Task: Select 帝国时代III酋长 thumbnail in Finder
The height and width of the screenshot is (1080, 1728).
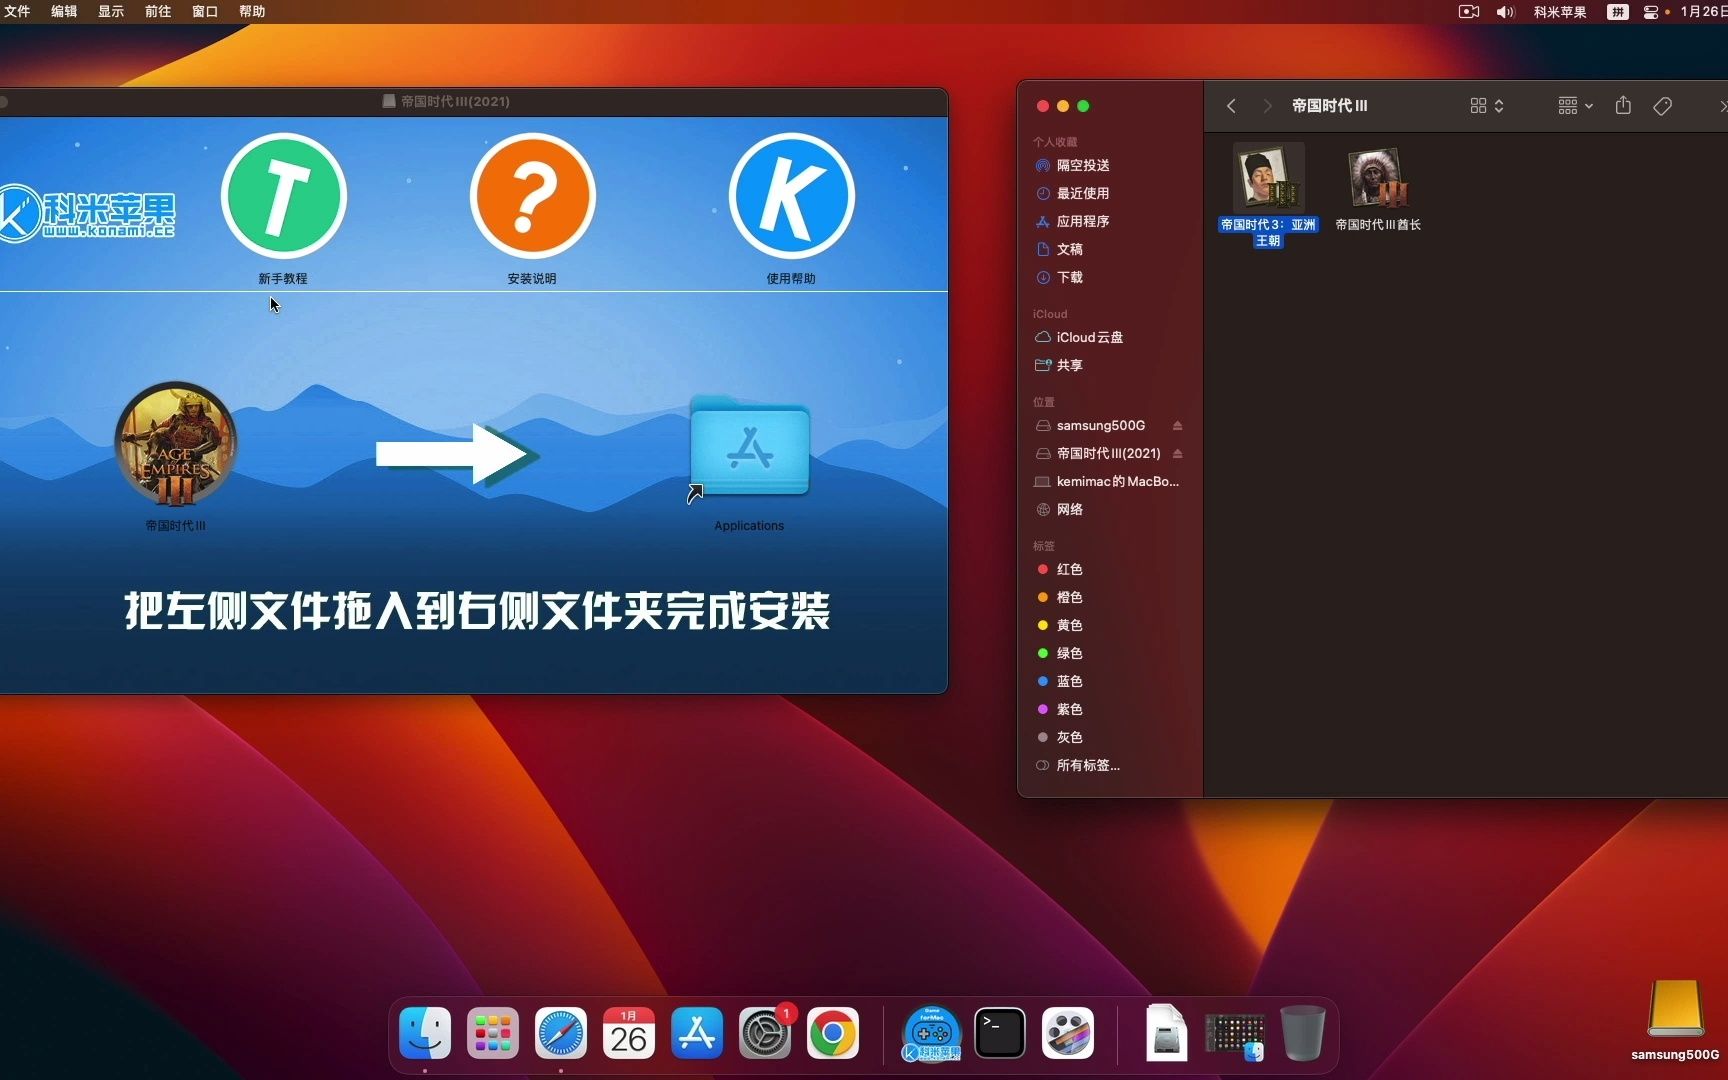Action: point(1378,178)
